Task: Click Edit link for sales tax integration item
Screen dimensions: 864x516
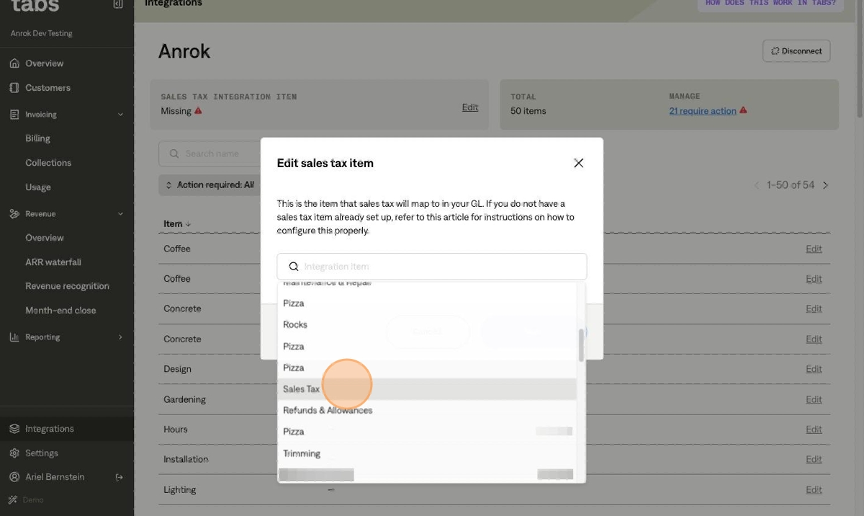Action: pyautogui.click(x=470, y=108)
